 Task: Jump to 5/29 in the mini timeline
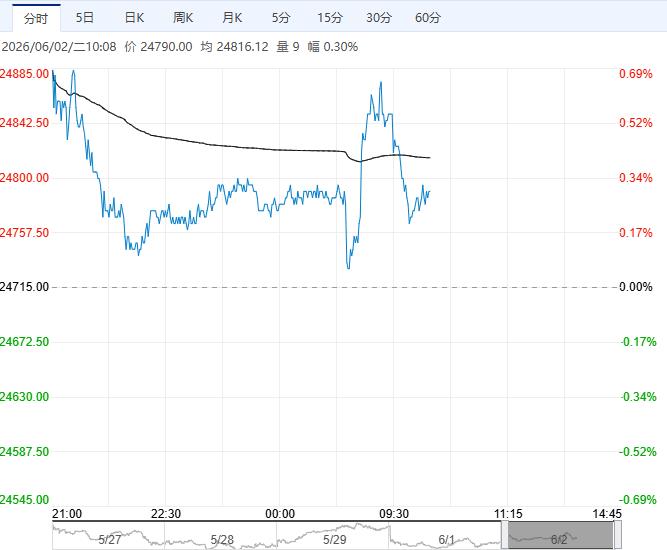(334, 540)
